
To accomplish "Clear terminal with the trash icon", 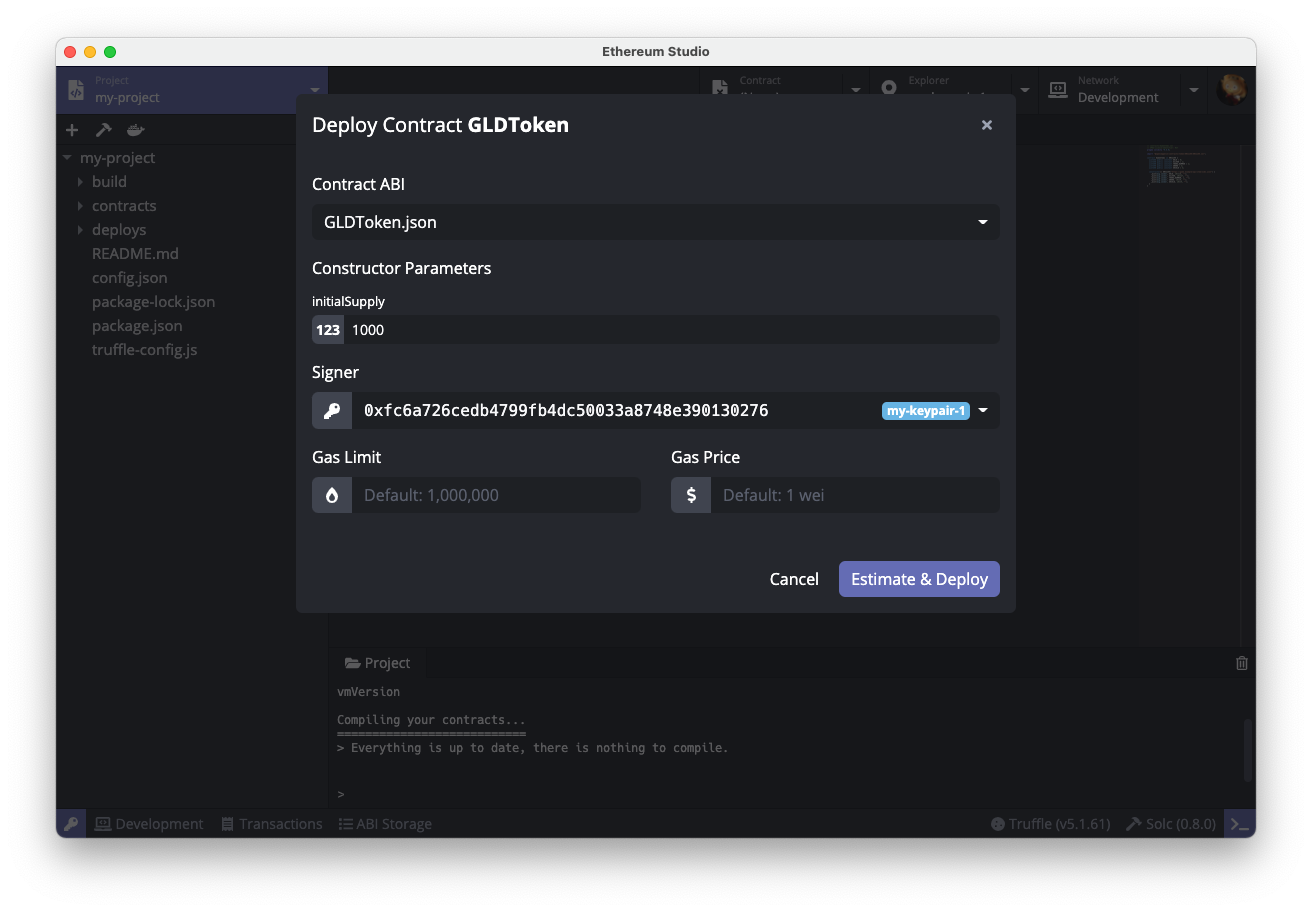I will (1242, 663).
